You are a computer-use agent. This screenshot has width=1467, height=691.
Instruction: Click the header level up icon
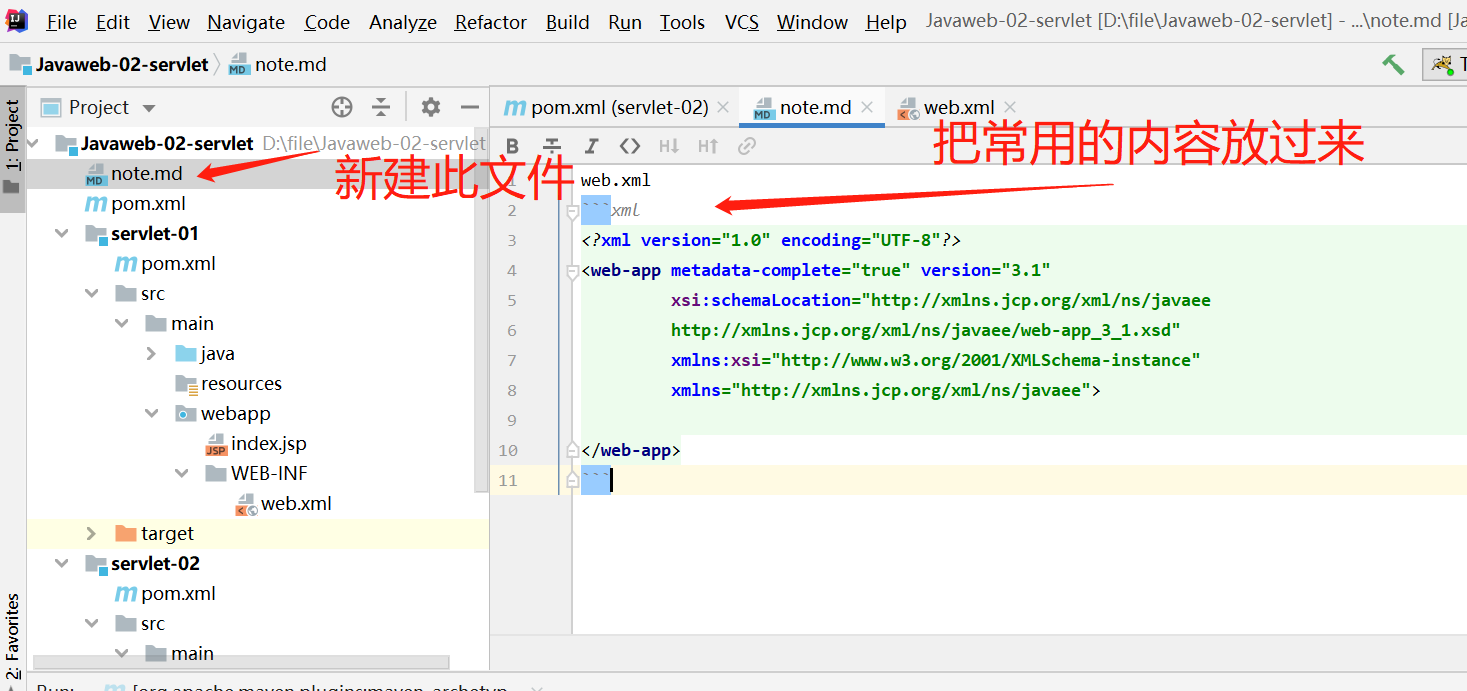708,146
